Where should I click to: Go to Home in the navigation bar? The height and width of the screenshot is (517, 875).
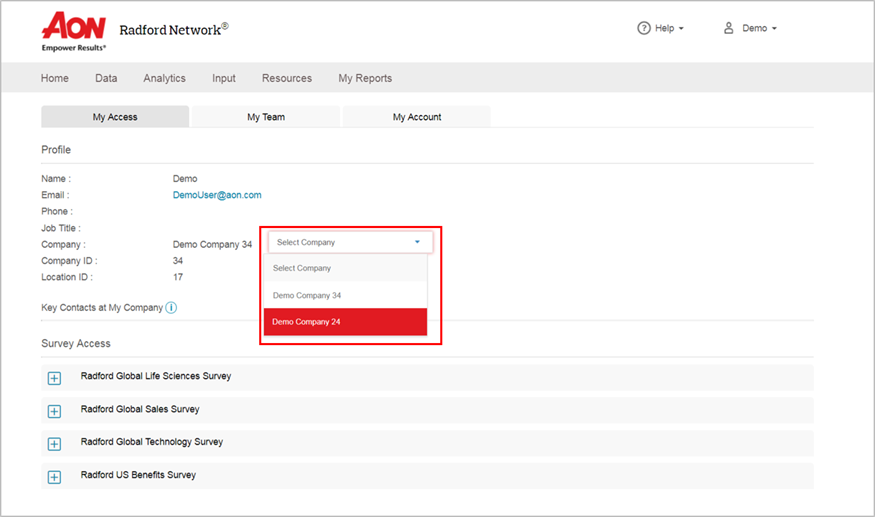(x=55, y=78)
